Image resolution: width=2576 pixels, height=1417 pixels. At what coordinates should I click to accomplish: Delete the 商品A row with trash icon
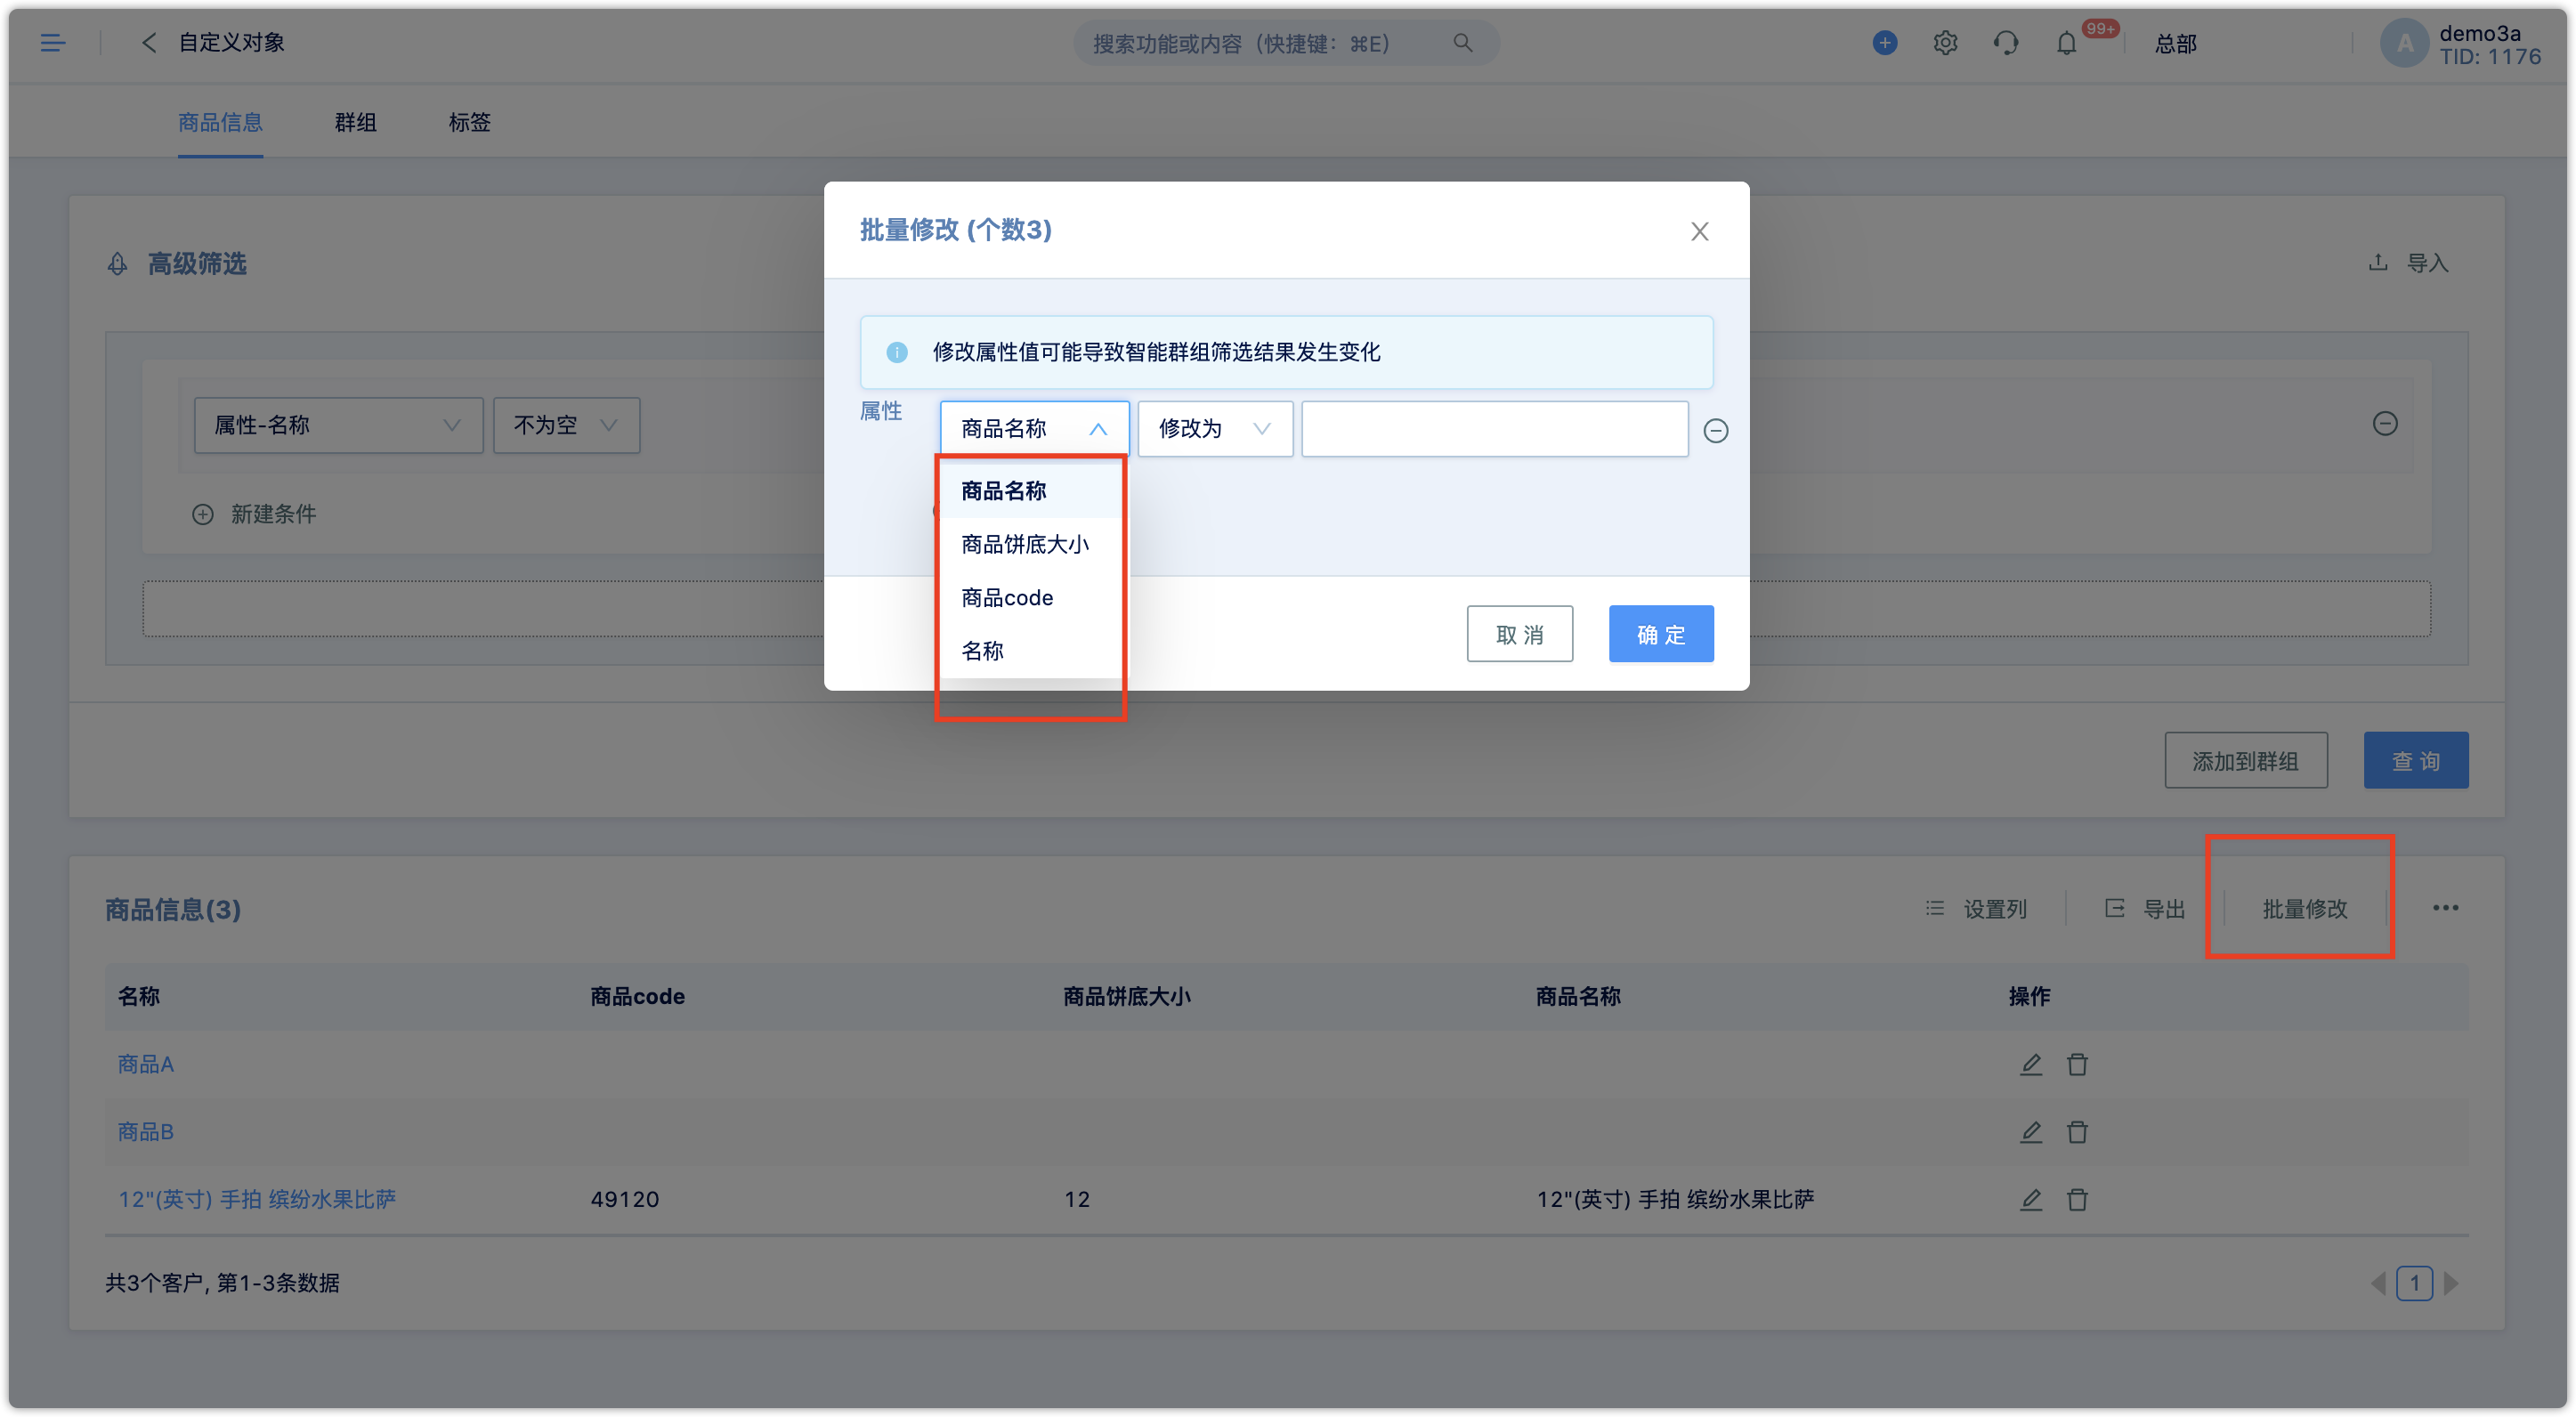tap(2077, 1064)
